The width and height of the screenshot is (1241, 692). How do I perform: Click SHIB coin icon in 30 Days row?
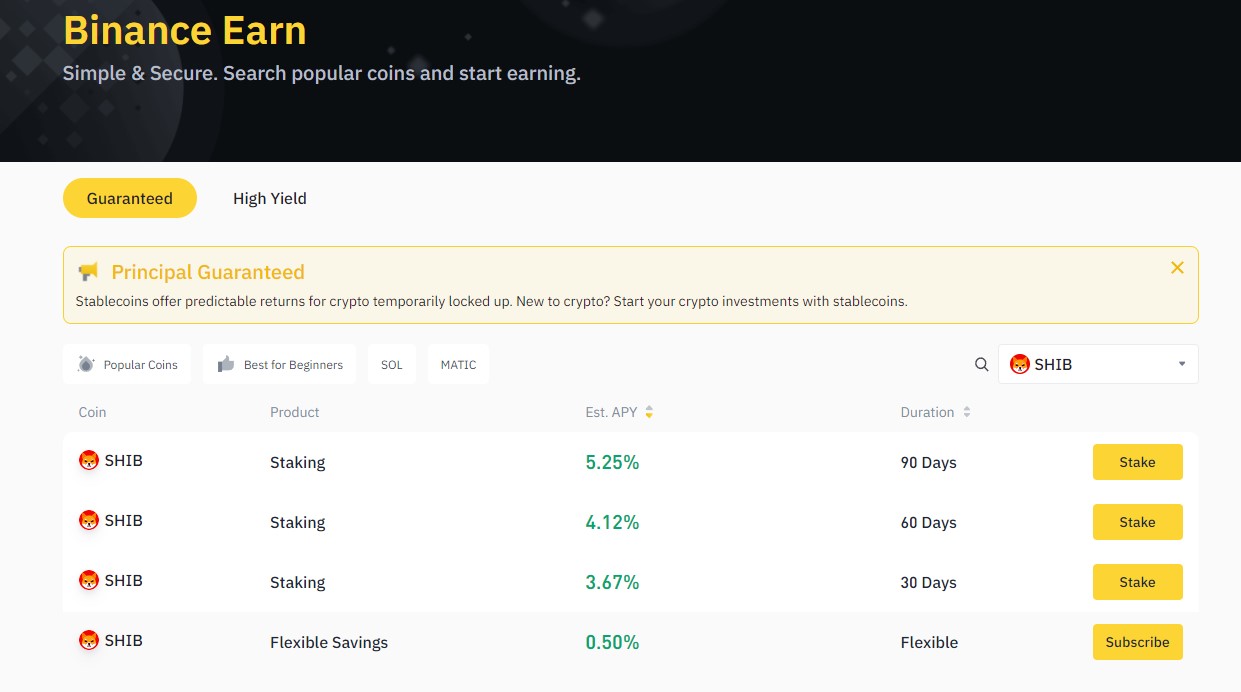[89, 581]
